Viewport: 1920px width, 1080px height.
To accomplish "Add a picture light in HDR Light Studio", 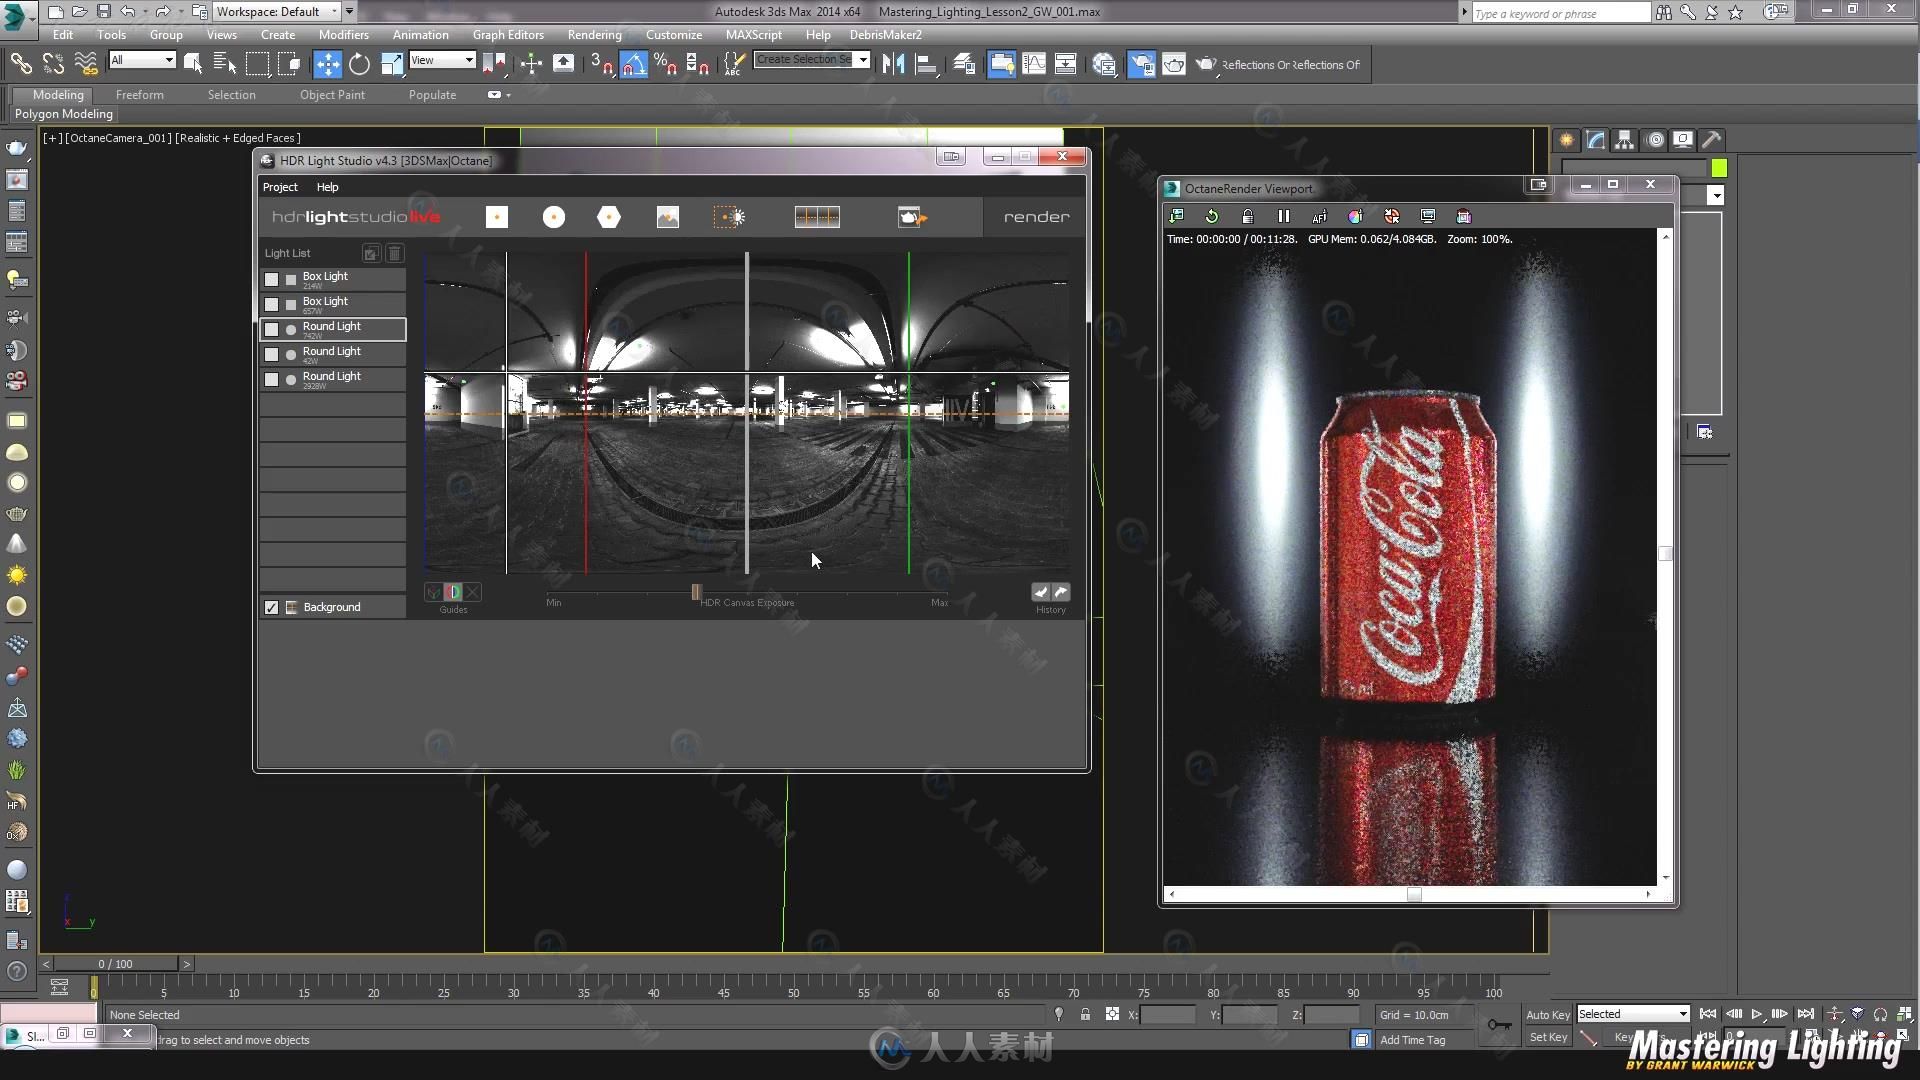I will (667, 217).
